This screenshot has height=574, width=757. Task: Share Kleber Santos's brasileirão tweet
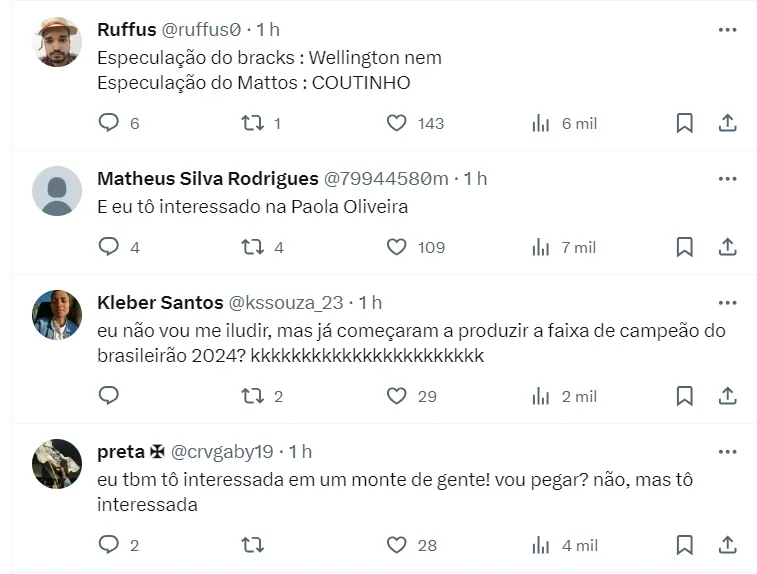(728, 396)
